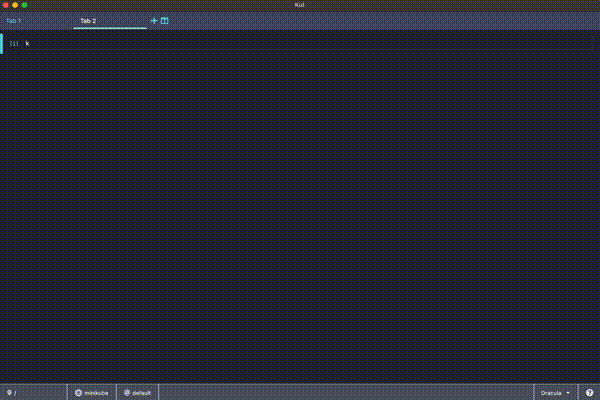
Task: Close the Kui window with the red button
Action: tap(7, 5)
